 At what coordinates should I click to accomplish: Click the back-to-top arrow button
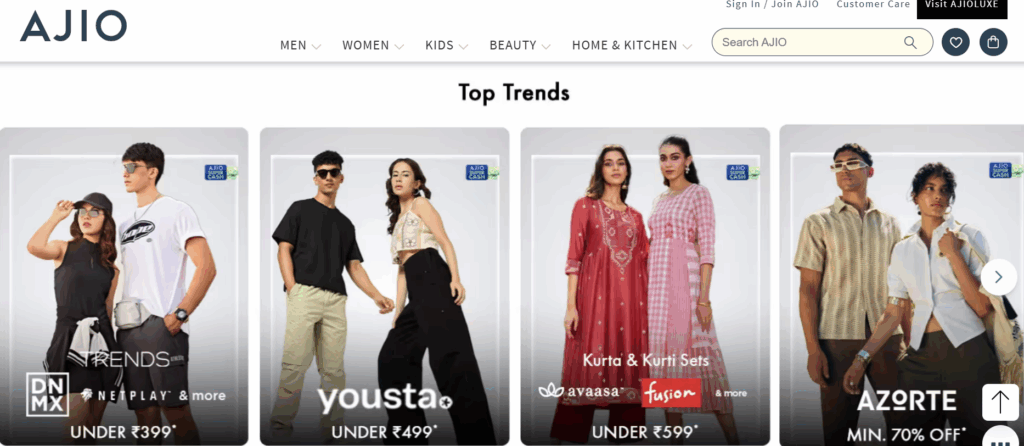pos(1000,402)
